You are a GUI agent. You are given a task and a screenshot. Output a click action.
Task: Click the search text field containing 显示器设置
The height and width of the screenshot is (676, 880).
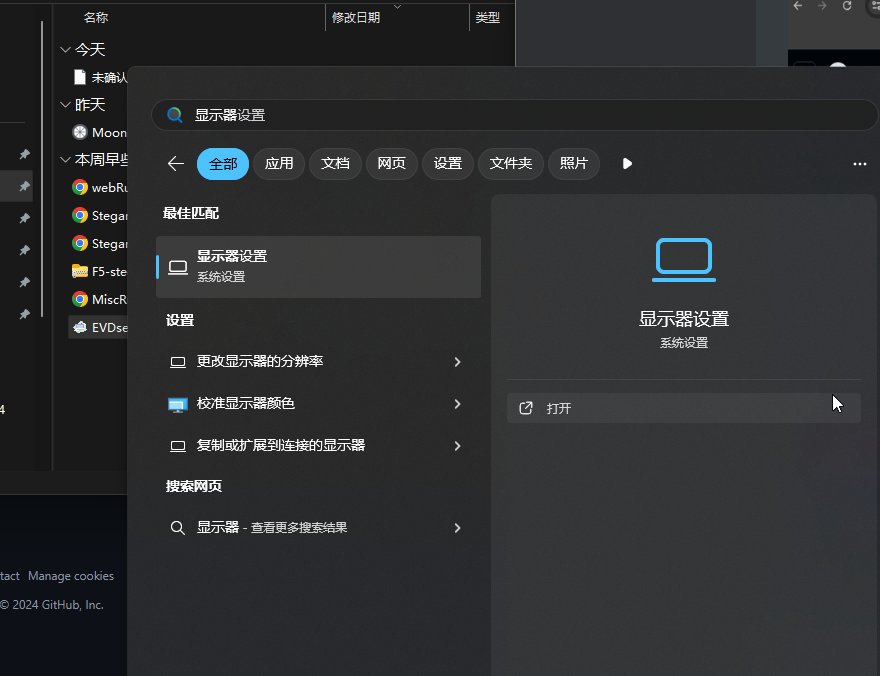click(515, 115)
